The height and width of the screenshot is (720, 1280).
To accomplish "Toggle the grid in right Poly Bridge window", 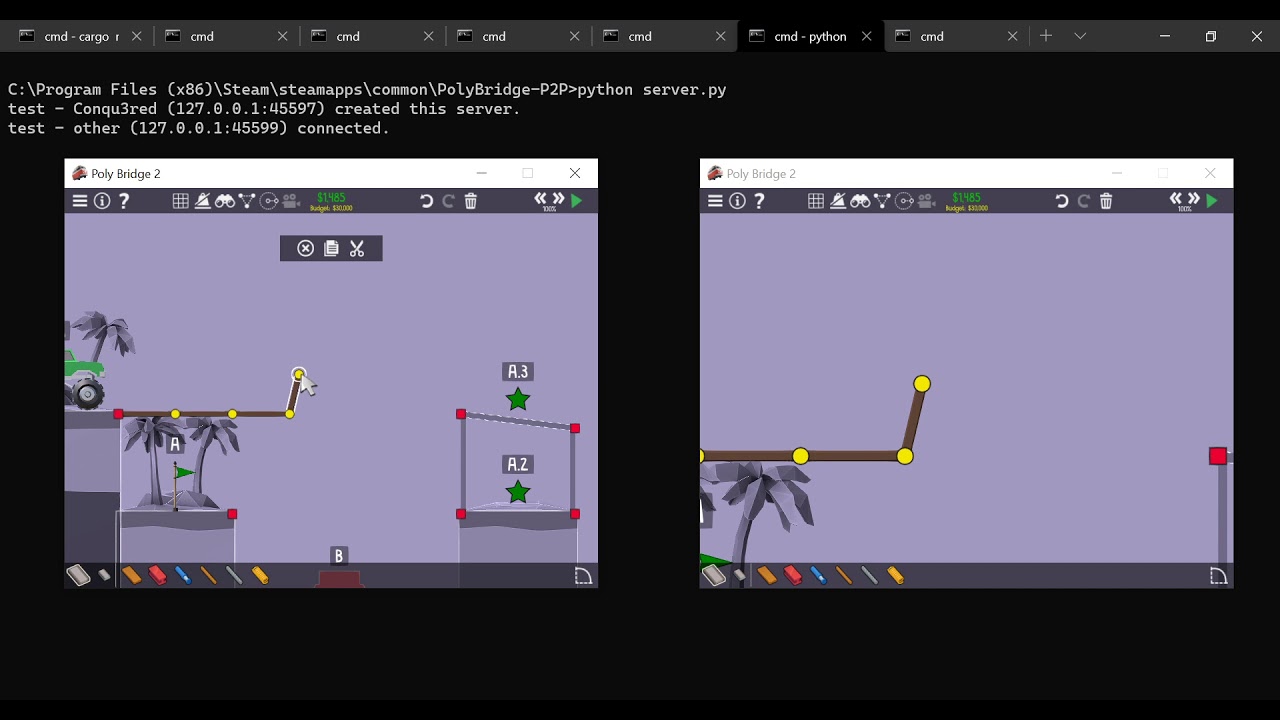I will tap(816, 201).
